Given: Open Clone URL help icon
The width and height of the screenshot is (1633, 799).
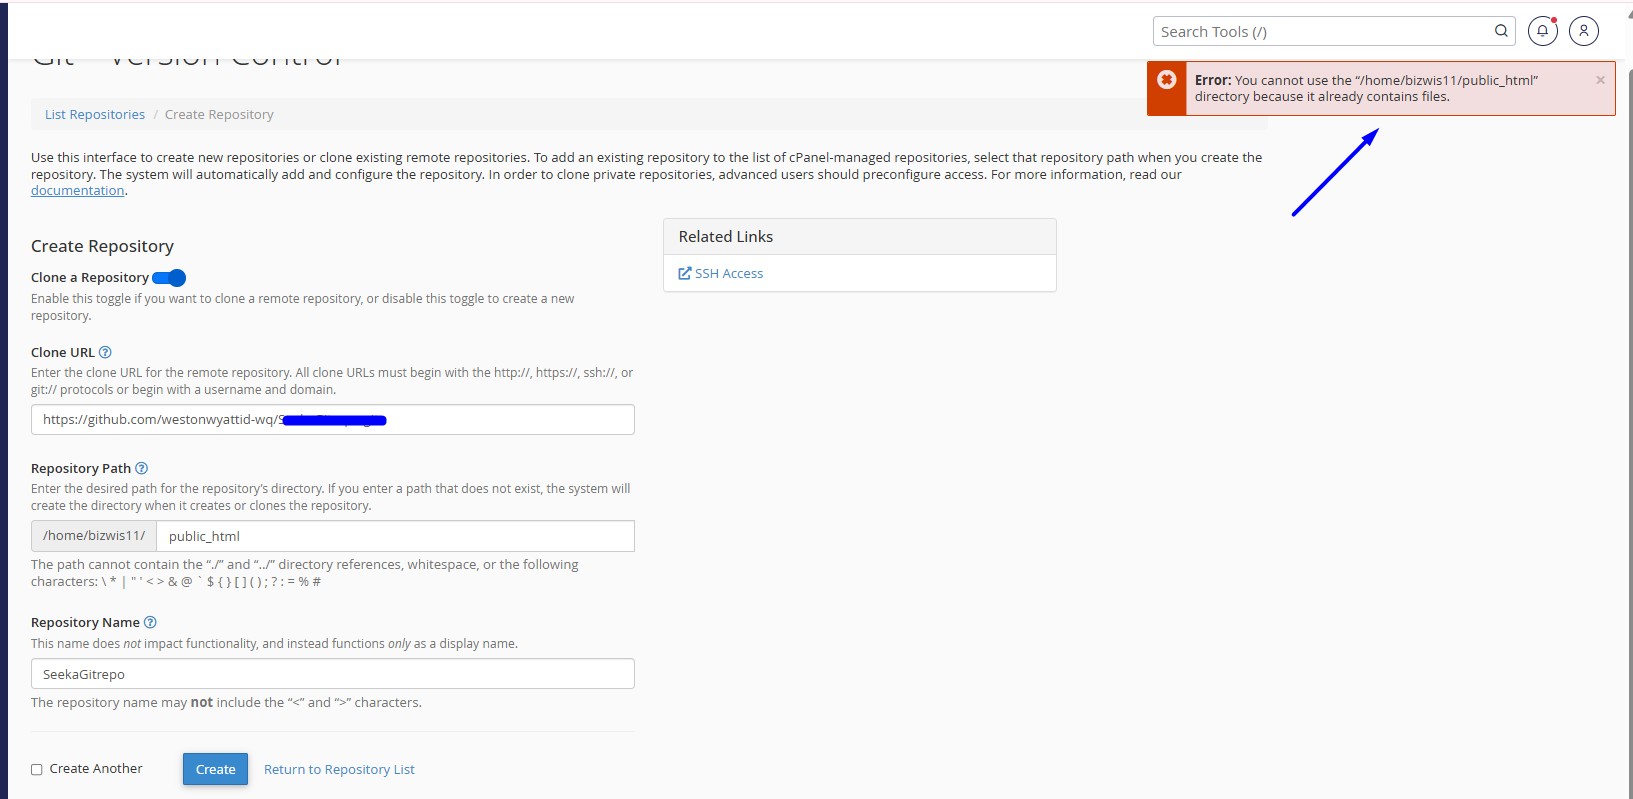Looking at the screenshot, I should coord(105,352).
